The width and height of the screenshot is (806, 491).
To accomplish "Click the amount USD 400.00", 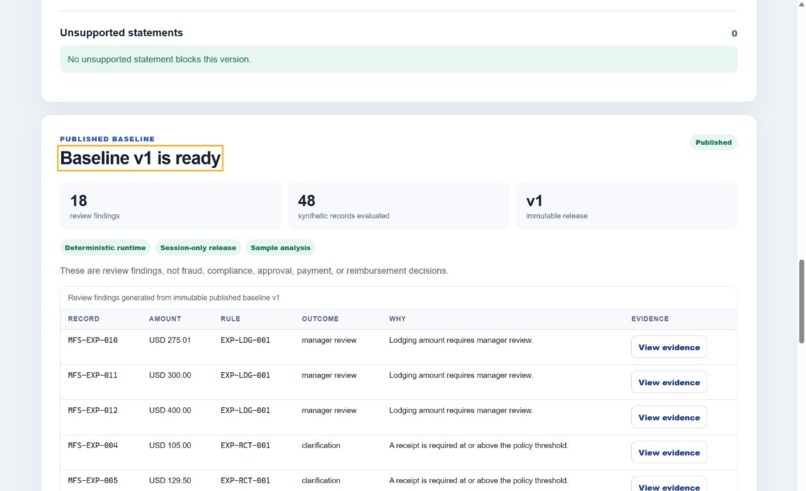I will [x=170, y=410].
